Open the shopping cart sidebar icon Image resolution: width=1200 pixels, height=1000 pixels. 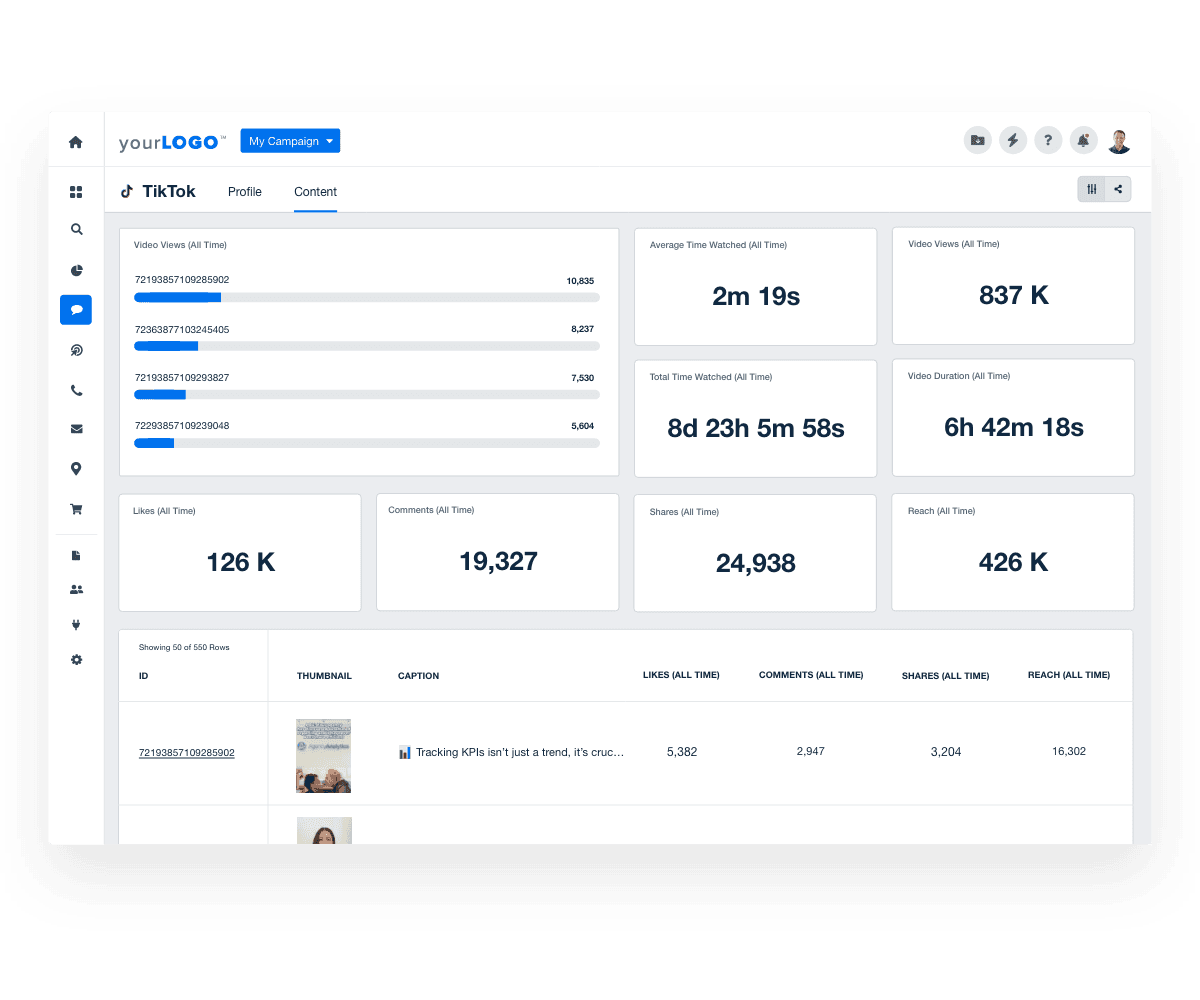pos(76,509)
